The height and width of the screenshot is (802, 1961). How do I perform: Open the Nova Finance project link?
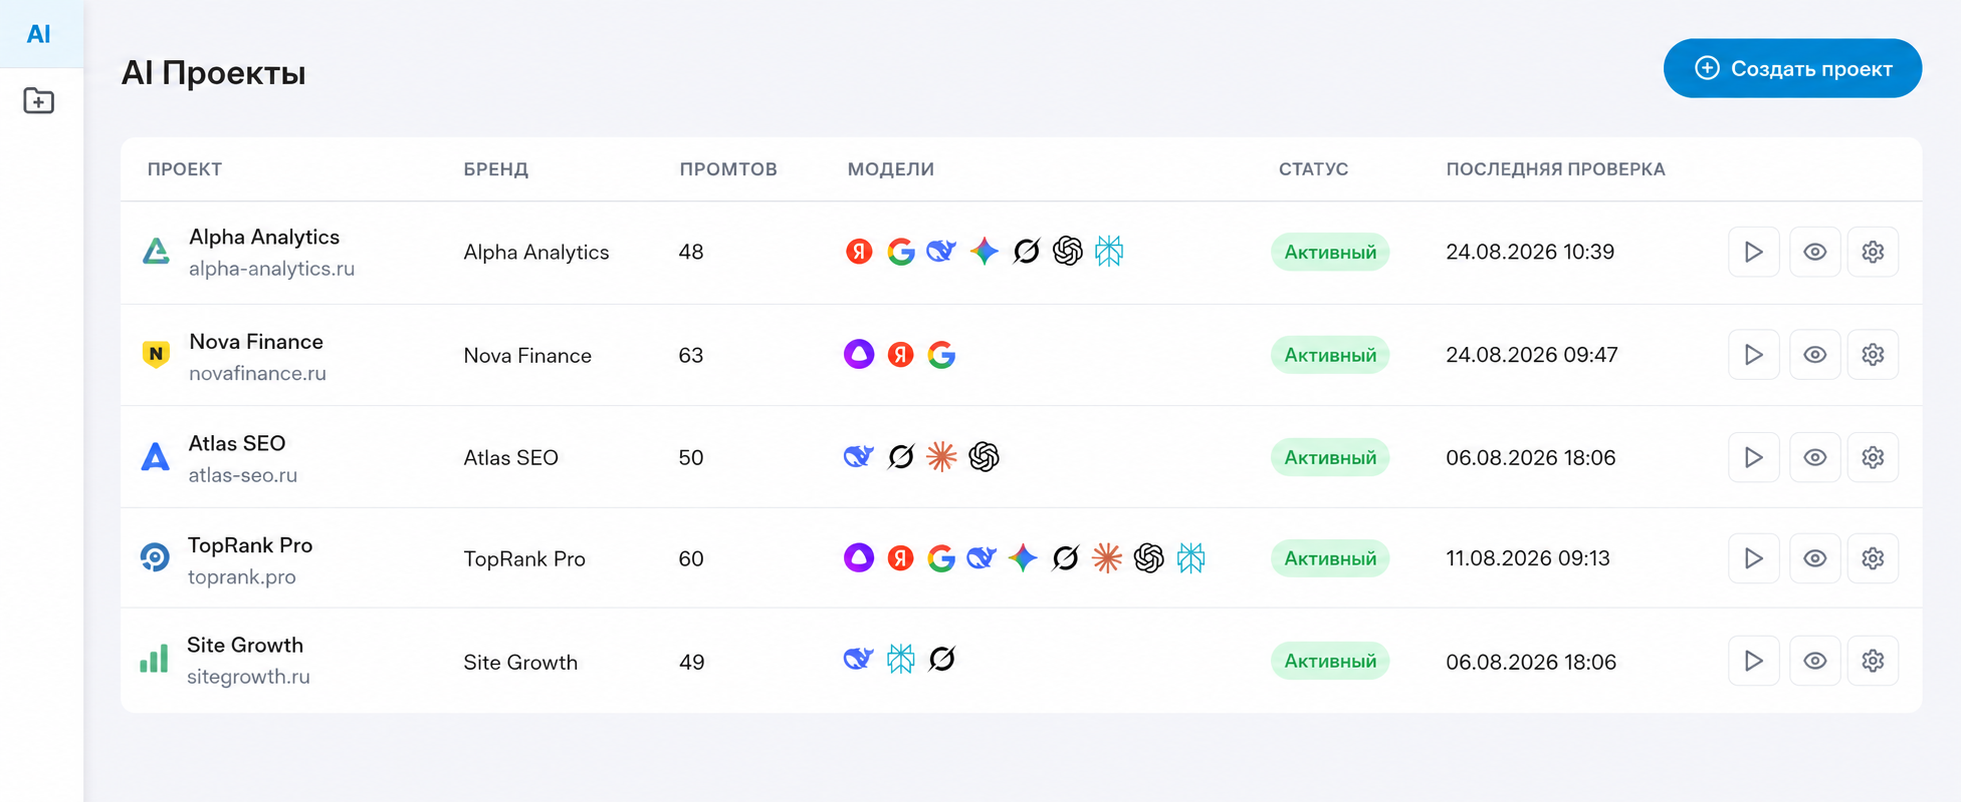(256, 342)
